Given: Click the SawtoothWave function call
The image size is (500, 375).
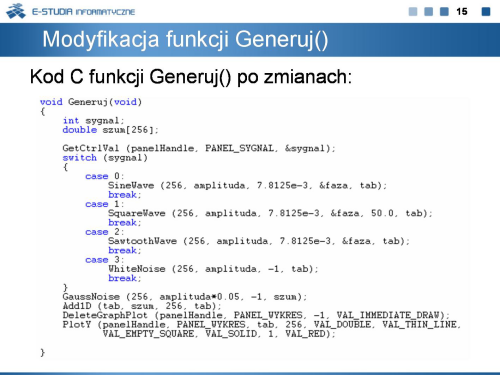Looking at the screenshot, I should [x=259, y=241].
